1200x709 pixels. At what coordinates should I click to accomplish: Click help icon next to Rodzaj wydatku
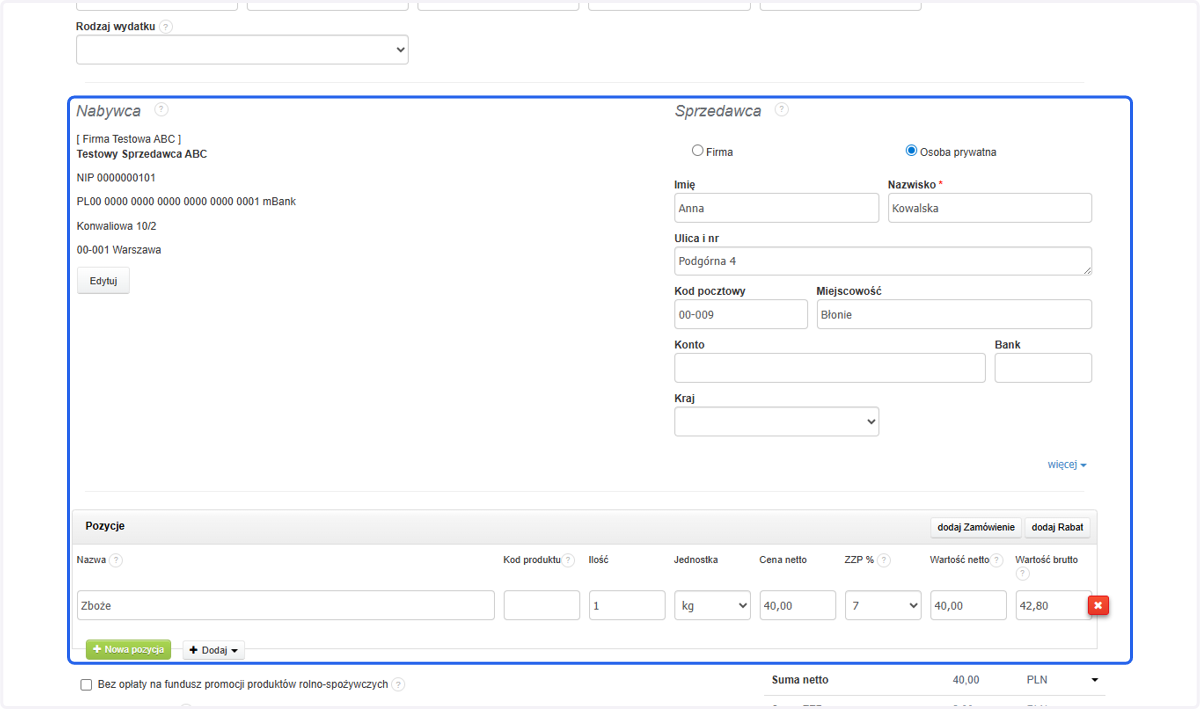[166, 27]
